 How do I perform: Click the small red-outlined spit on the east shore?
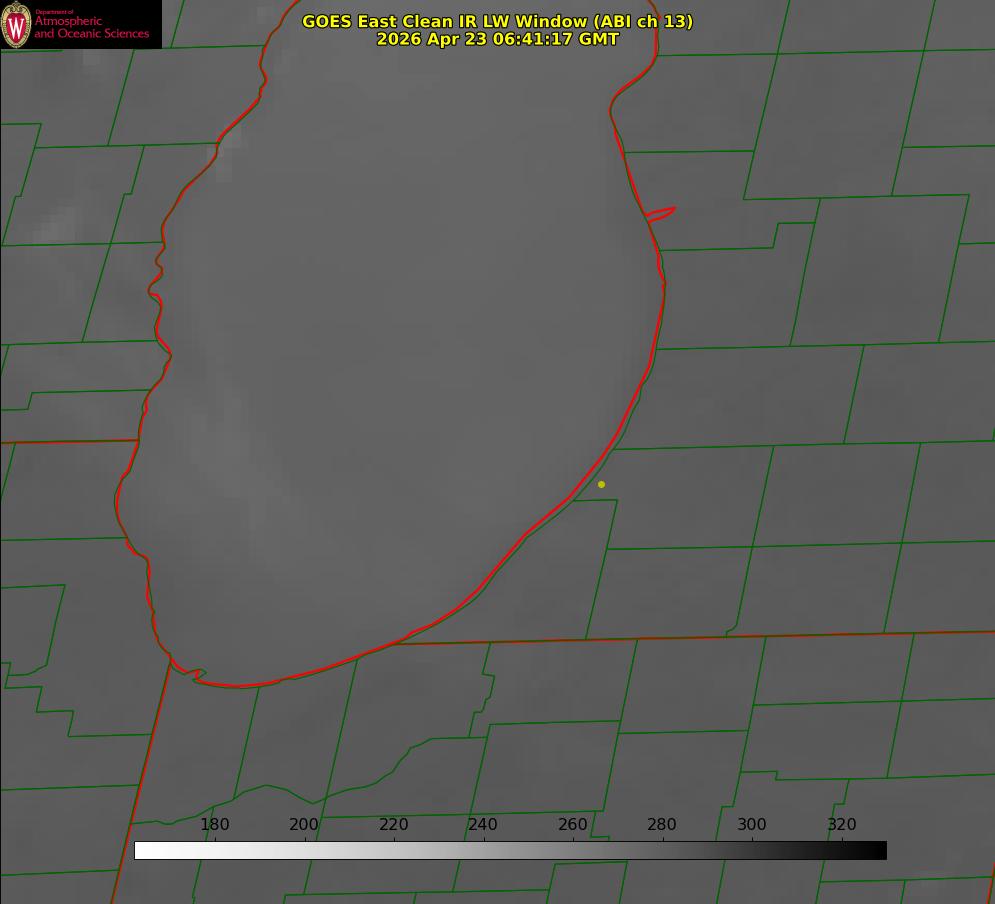click(660, 214)
